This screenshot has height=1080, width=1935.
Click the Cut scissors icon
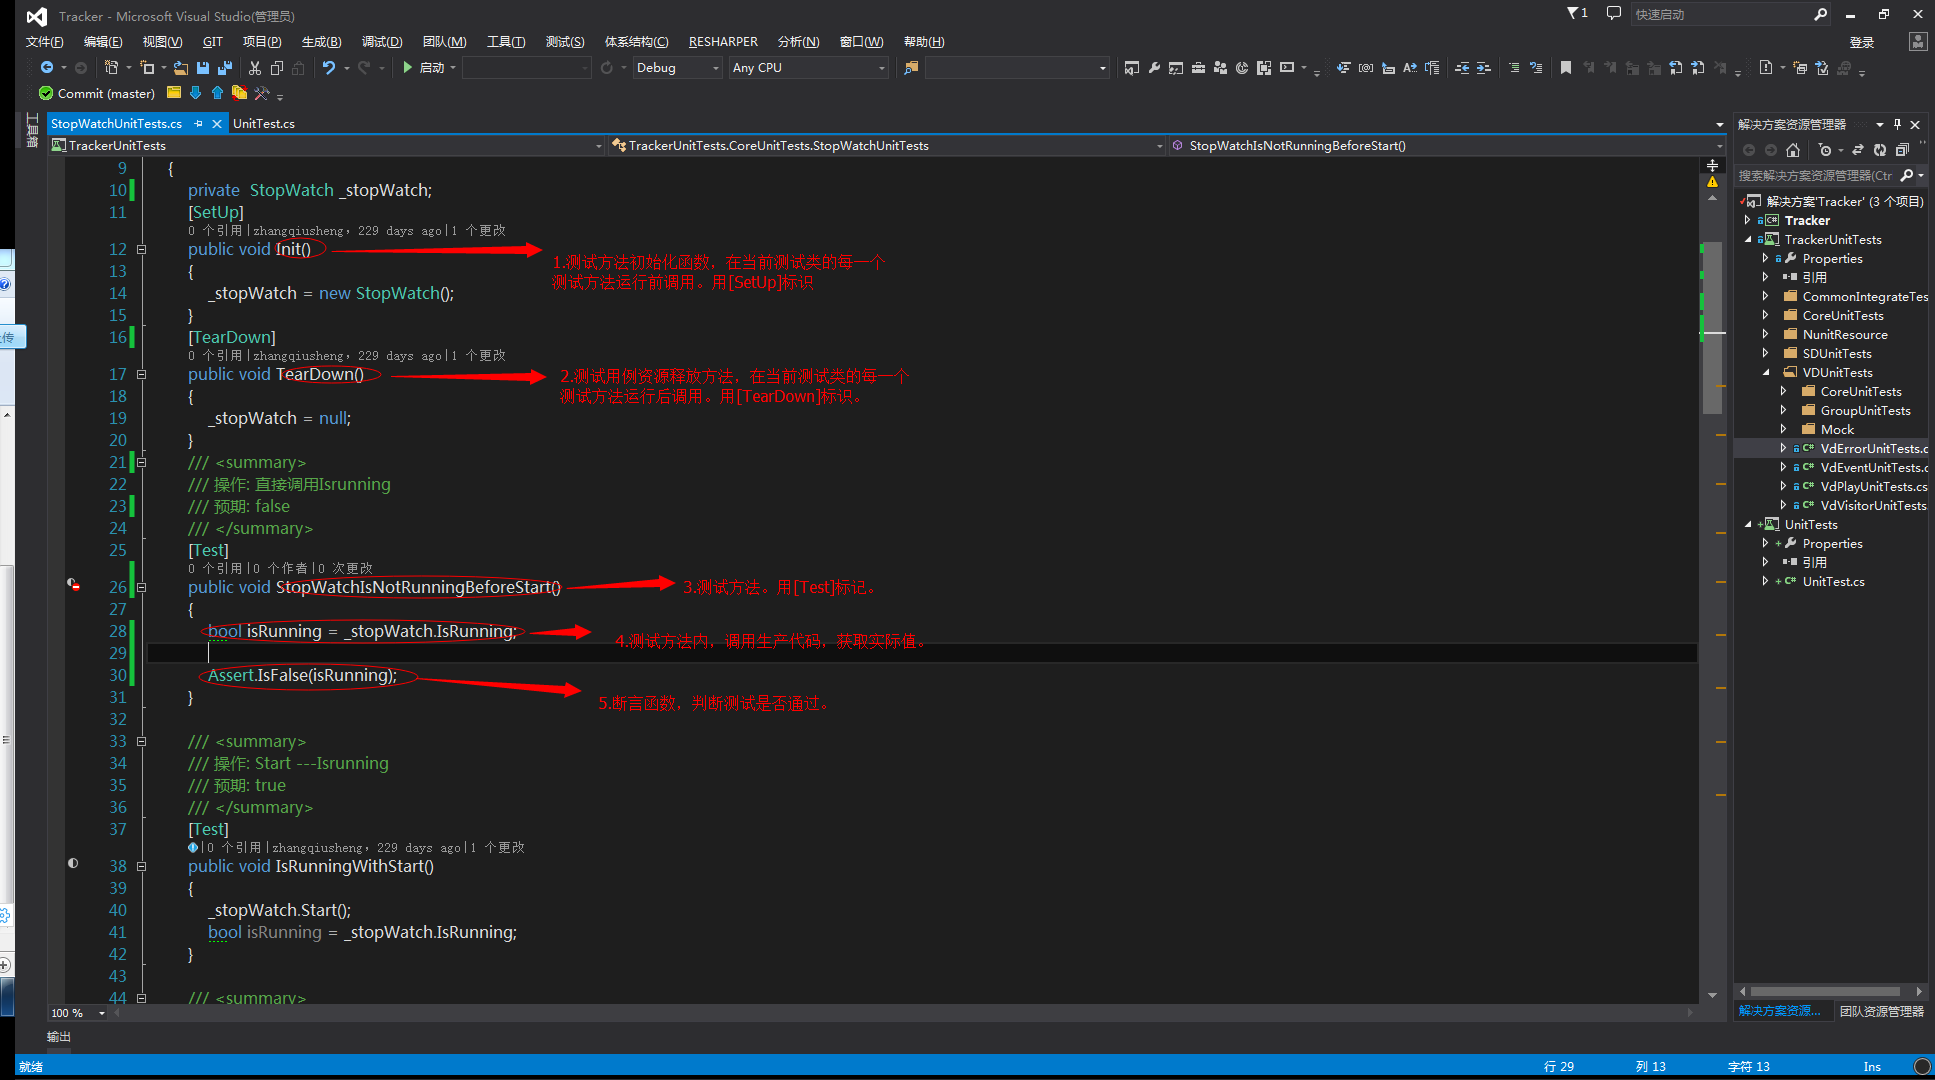coord(255,68)
